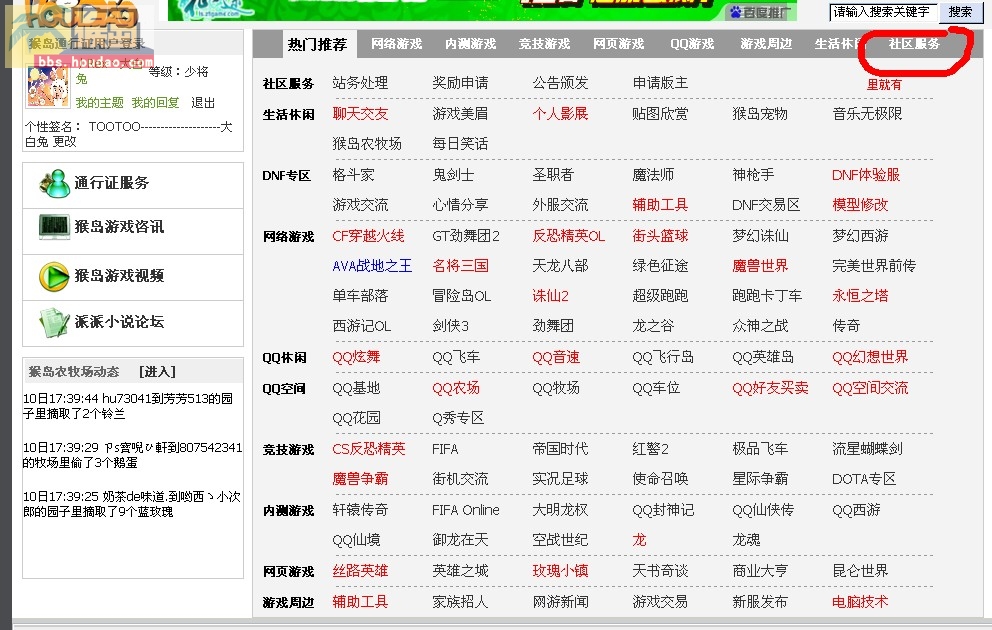
Task: Switch to the 热门推荐 tab
Action: pyautogui.click(x=318, y=44)
